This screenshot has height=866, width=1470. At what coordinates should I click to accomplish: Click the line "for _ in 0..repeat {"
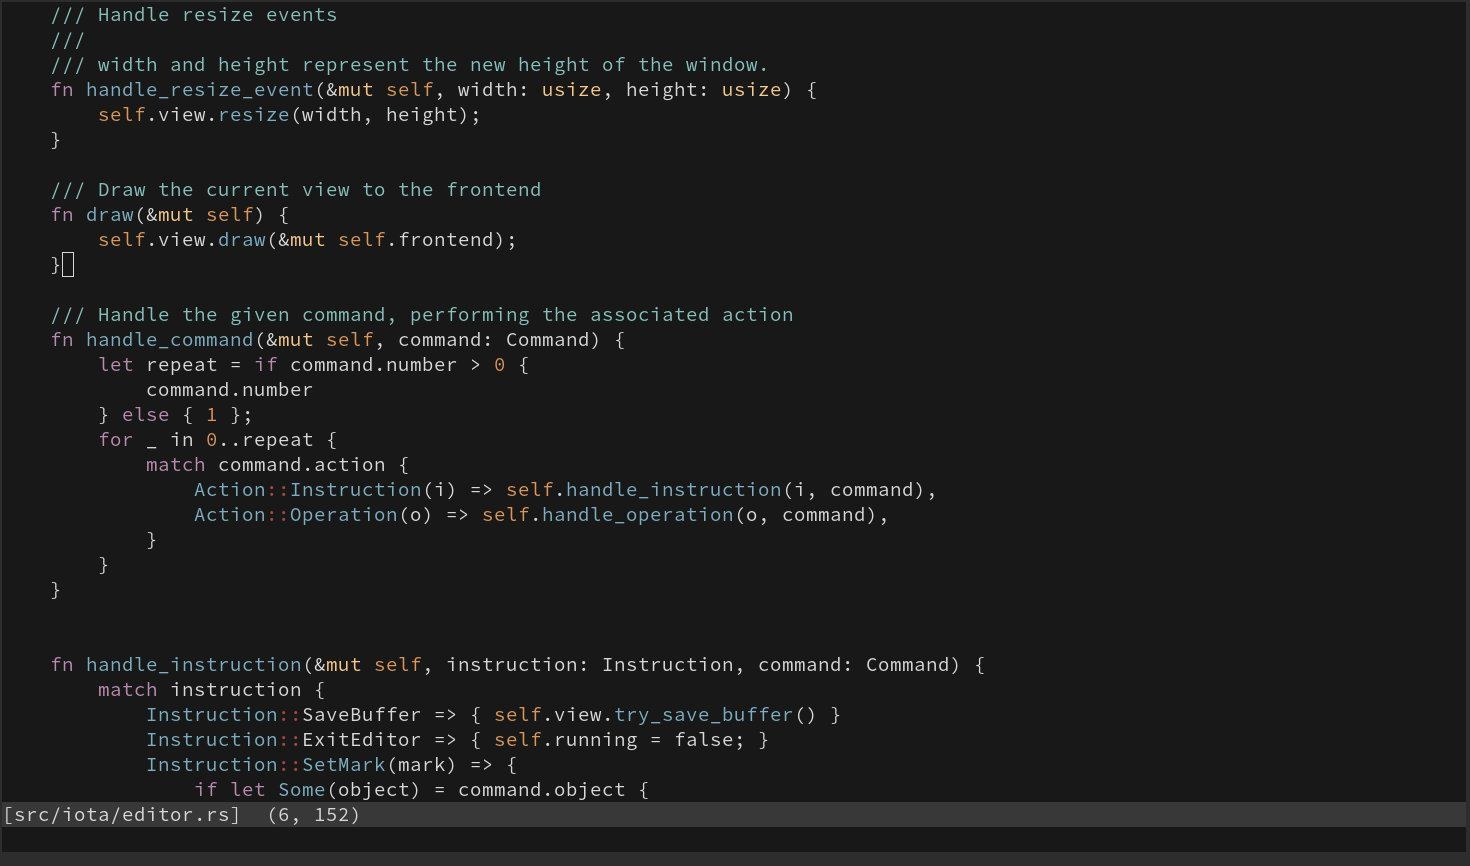click(217, 440)
